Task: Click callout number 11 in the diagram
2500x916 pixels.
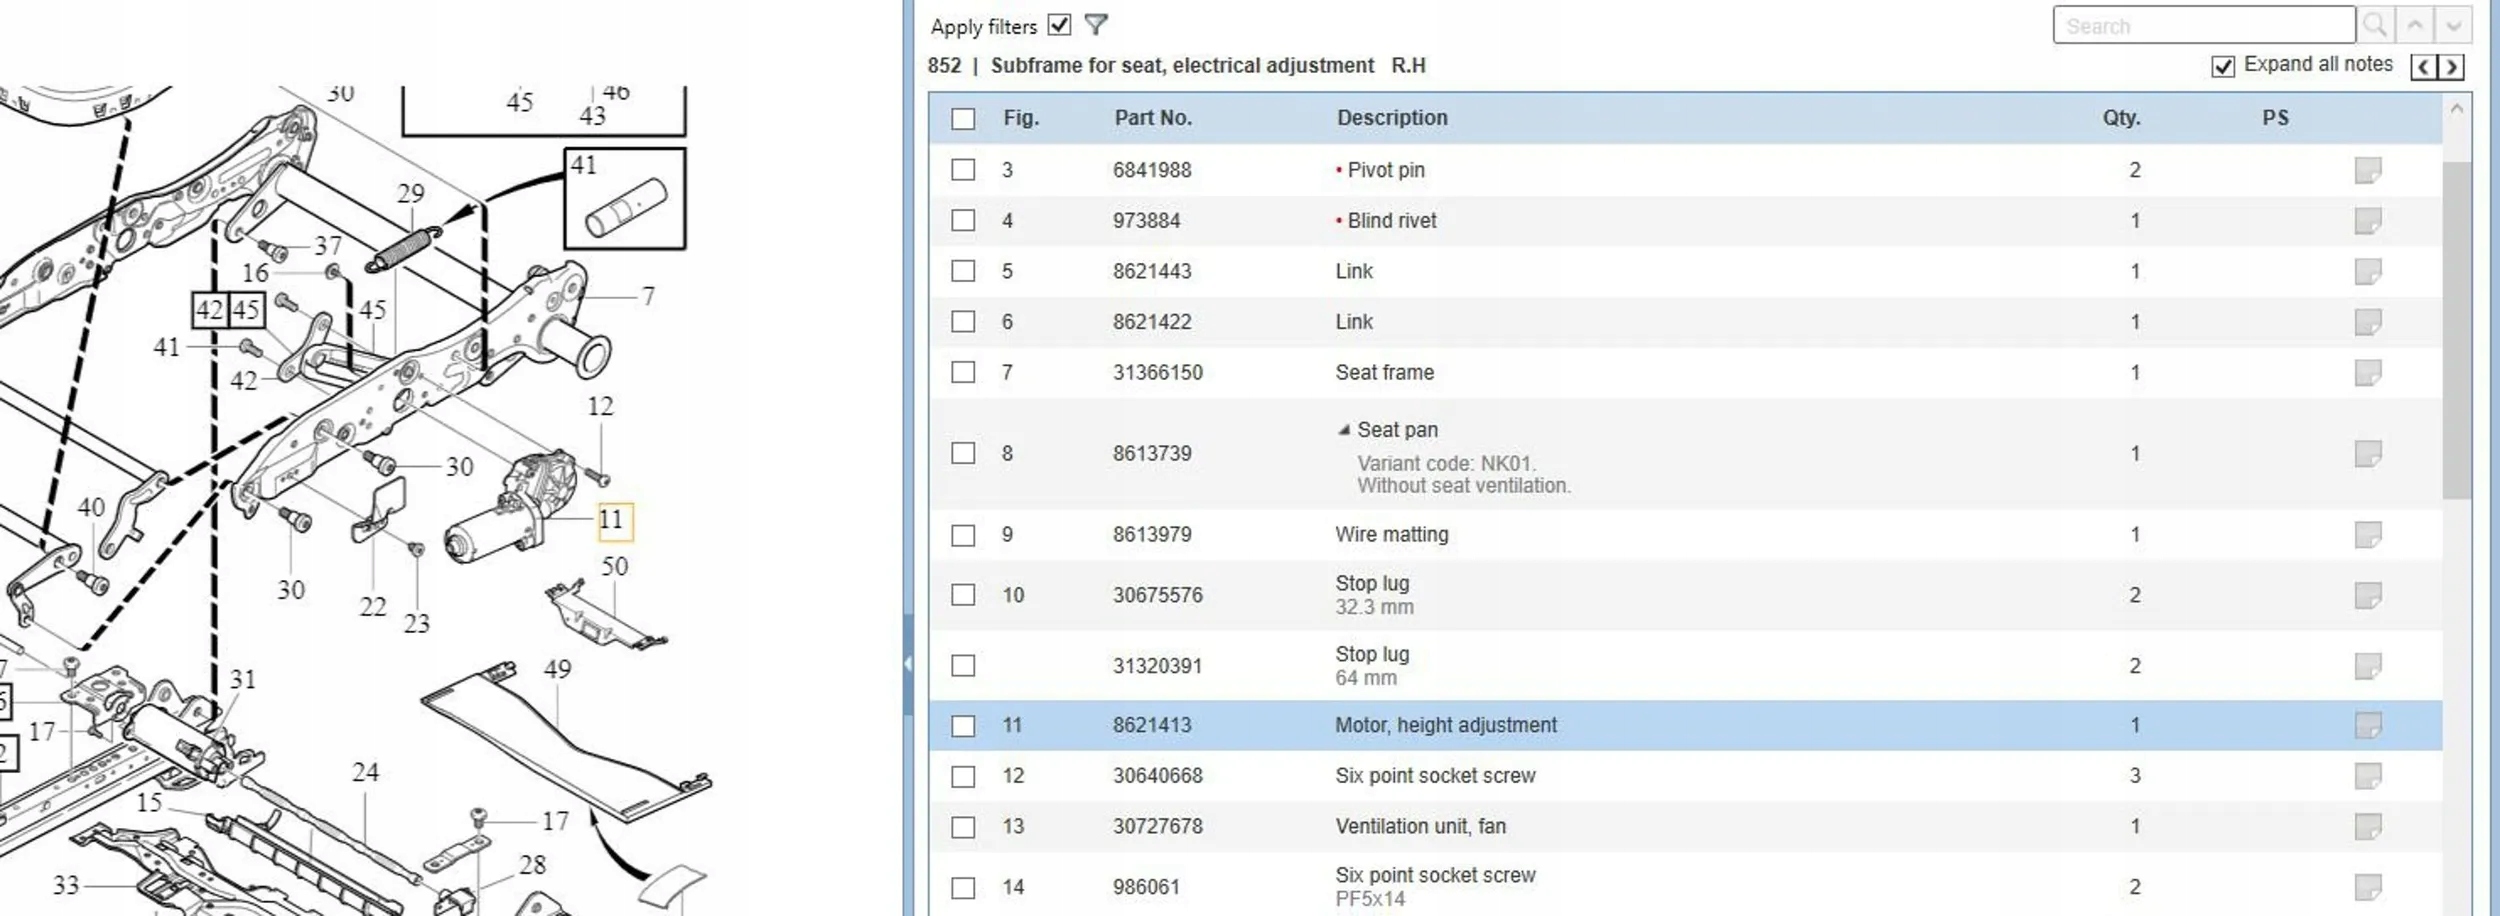Action: pyautogui.click(x=611, y=520)
